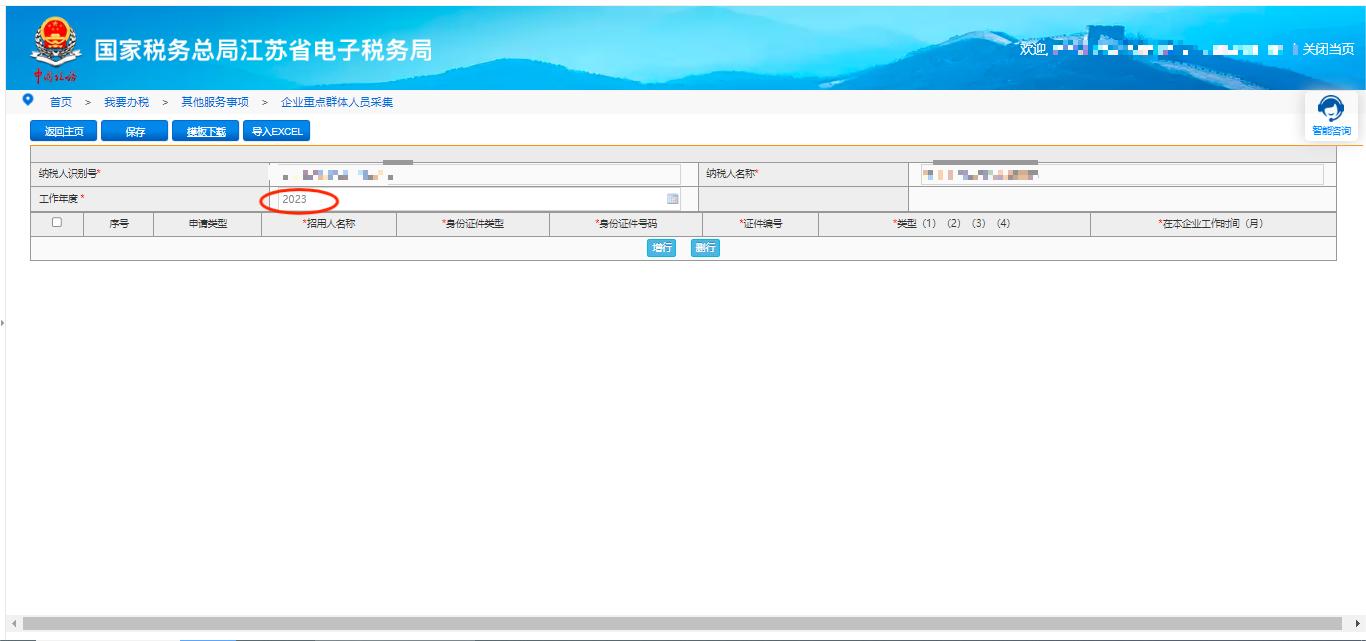The height and width of the screenshot is (641, 1366).
Task: Click the horizontal scrollbar track
Action: [x=680, y=623]
